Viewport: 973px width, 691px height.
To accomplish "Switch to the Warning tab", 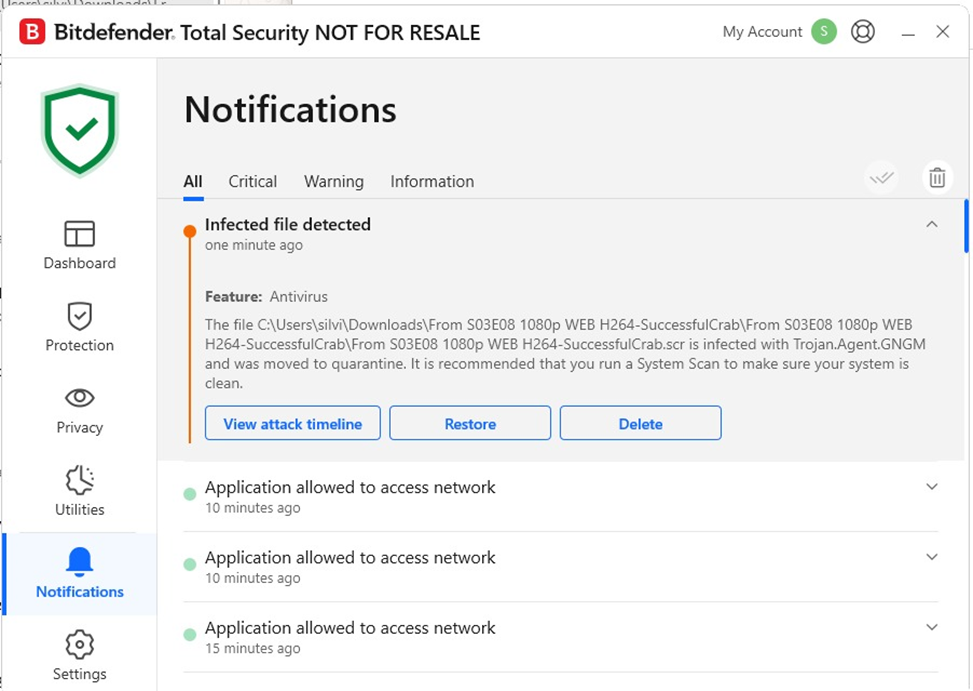I will (334, 181).
